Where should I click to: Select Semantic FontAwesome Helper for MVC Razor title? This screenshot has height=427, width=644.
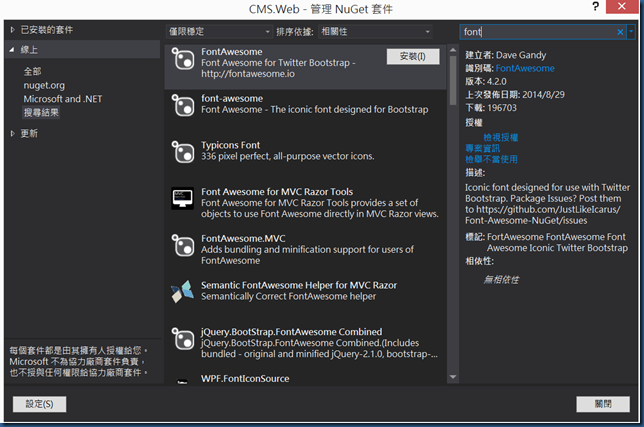pos(299,285)
